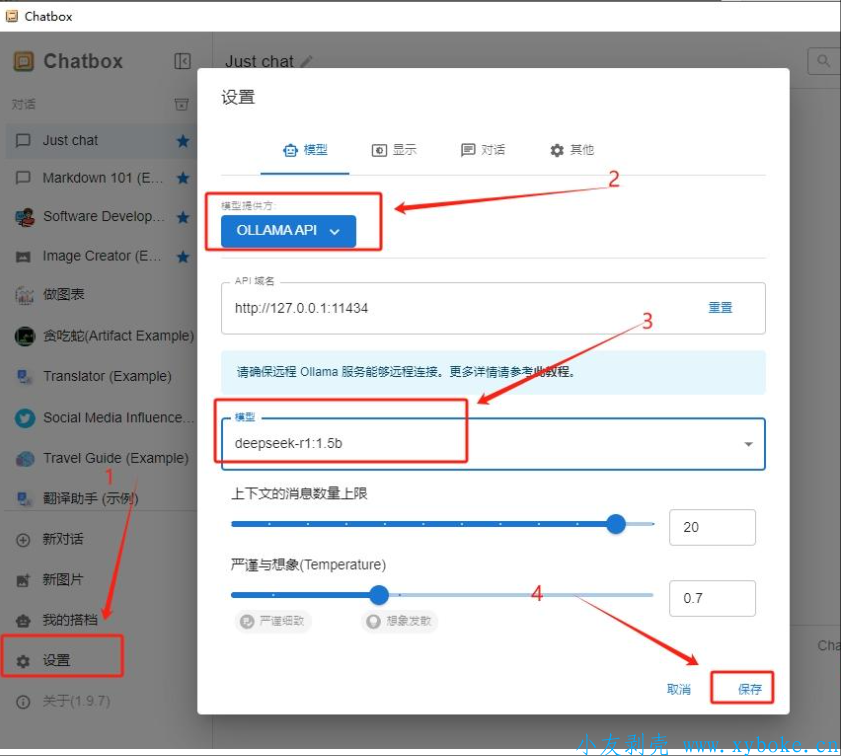The image size is (841, 756).
Task: Click the 保存 button
Action: [749, 689]
